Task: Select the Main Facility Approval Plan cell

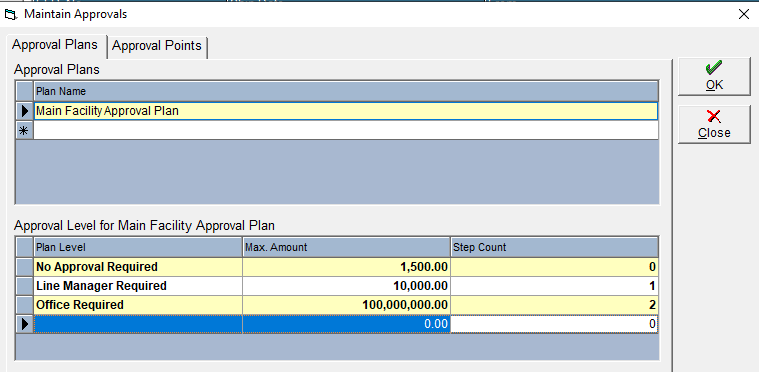Action: [x=346, y=111]
